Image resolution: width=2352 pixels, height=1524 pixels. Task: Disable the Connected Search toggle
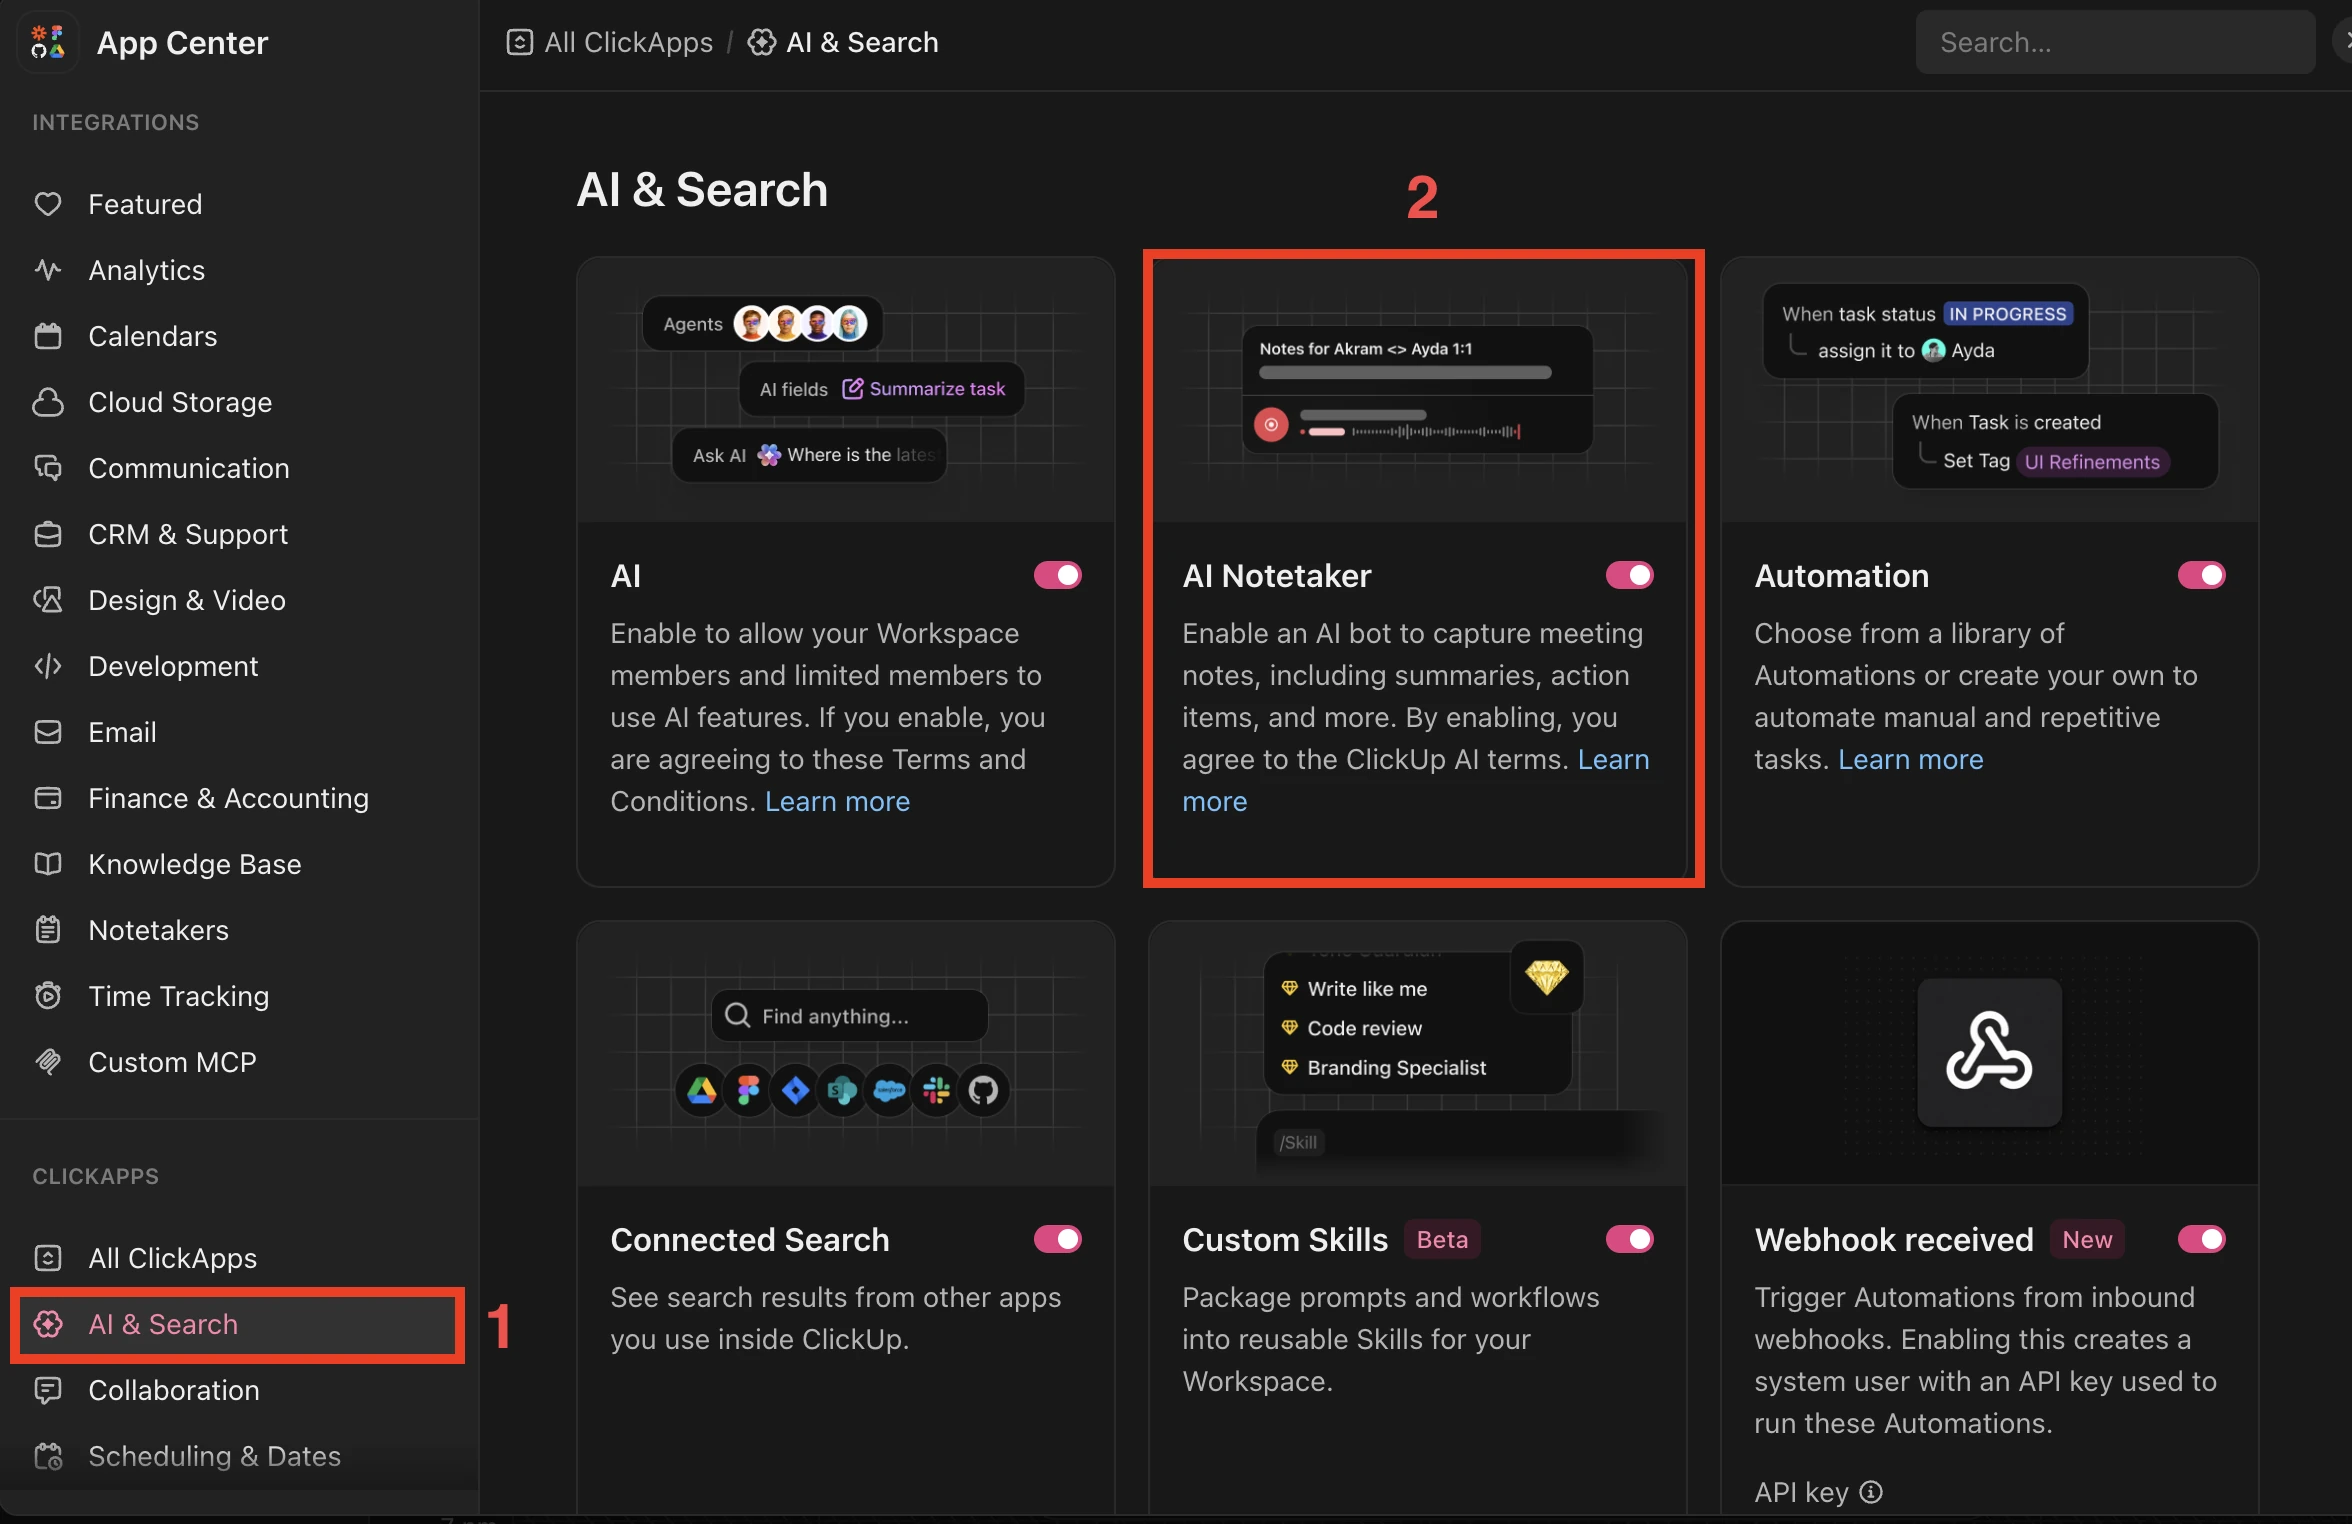point(1058,1239)
